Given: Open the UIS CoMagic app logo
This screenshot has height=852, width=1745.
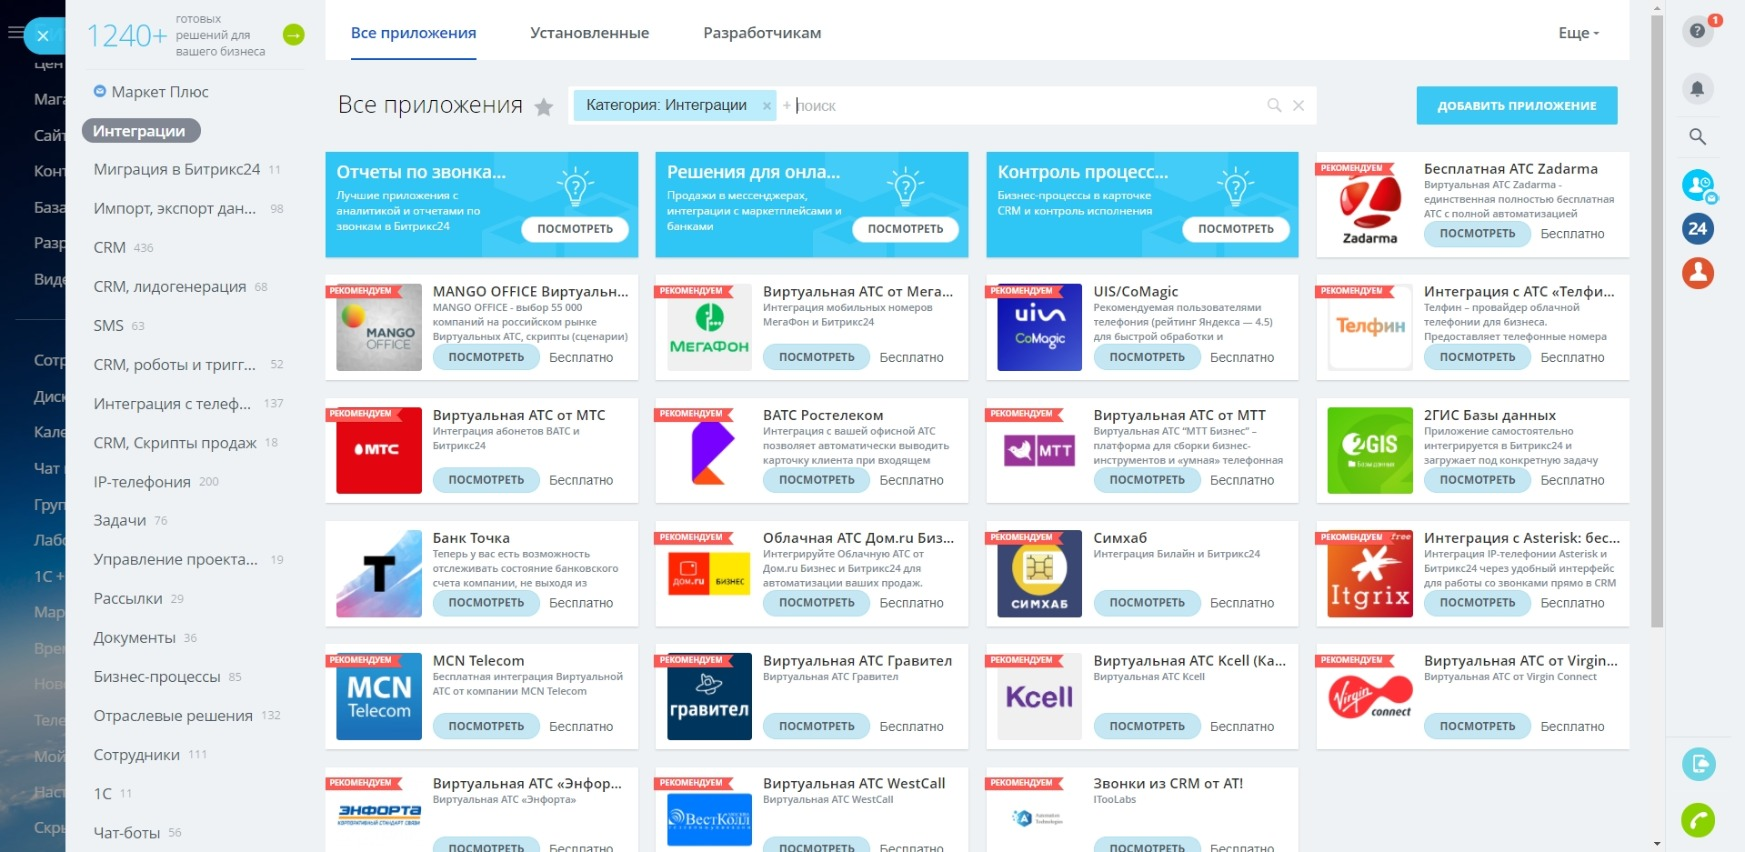Looking at the screenshot, I should (x=1039, y=327).
